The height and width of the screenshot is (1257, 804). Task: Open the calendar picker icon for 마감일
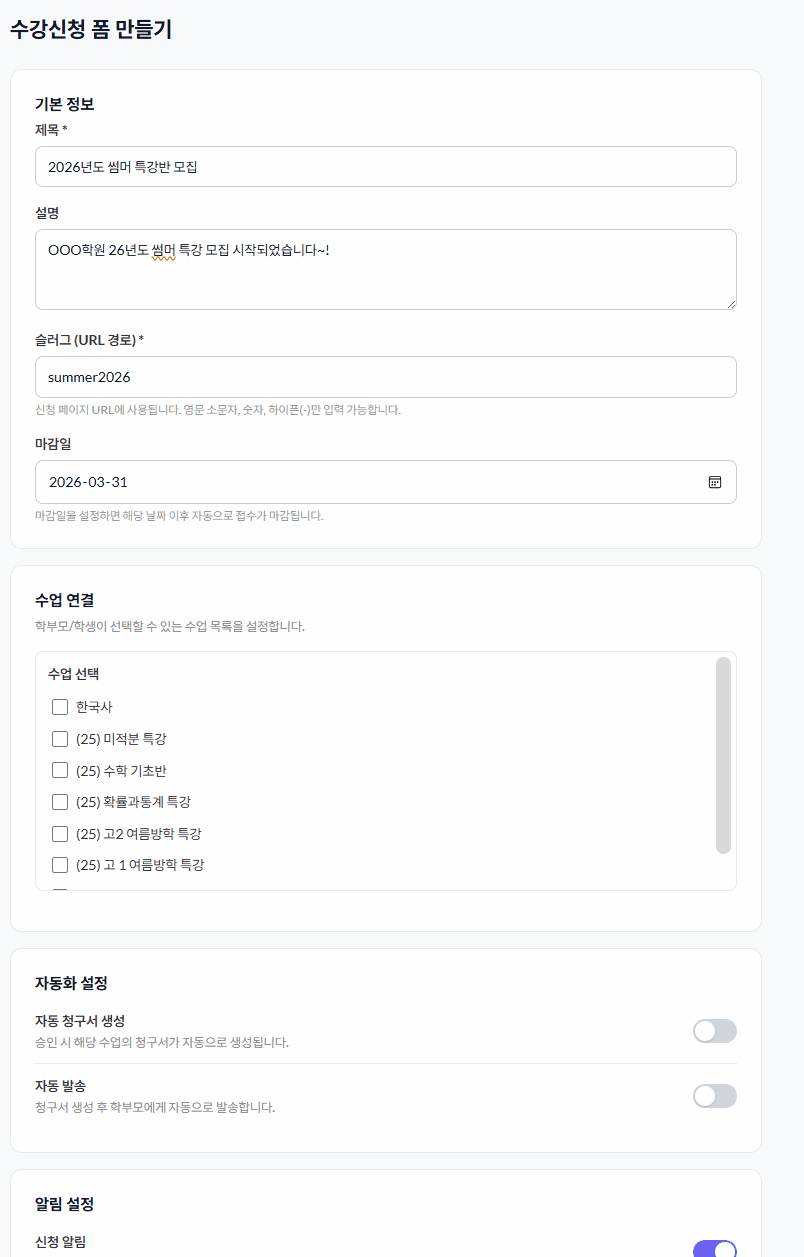(715, 482)
